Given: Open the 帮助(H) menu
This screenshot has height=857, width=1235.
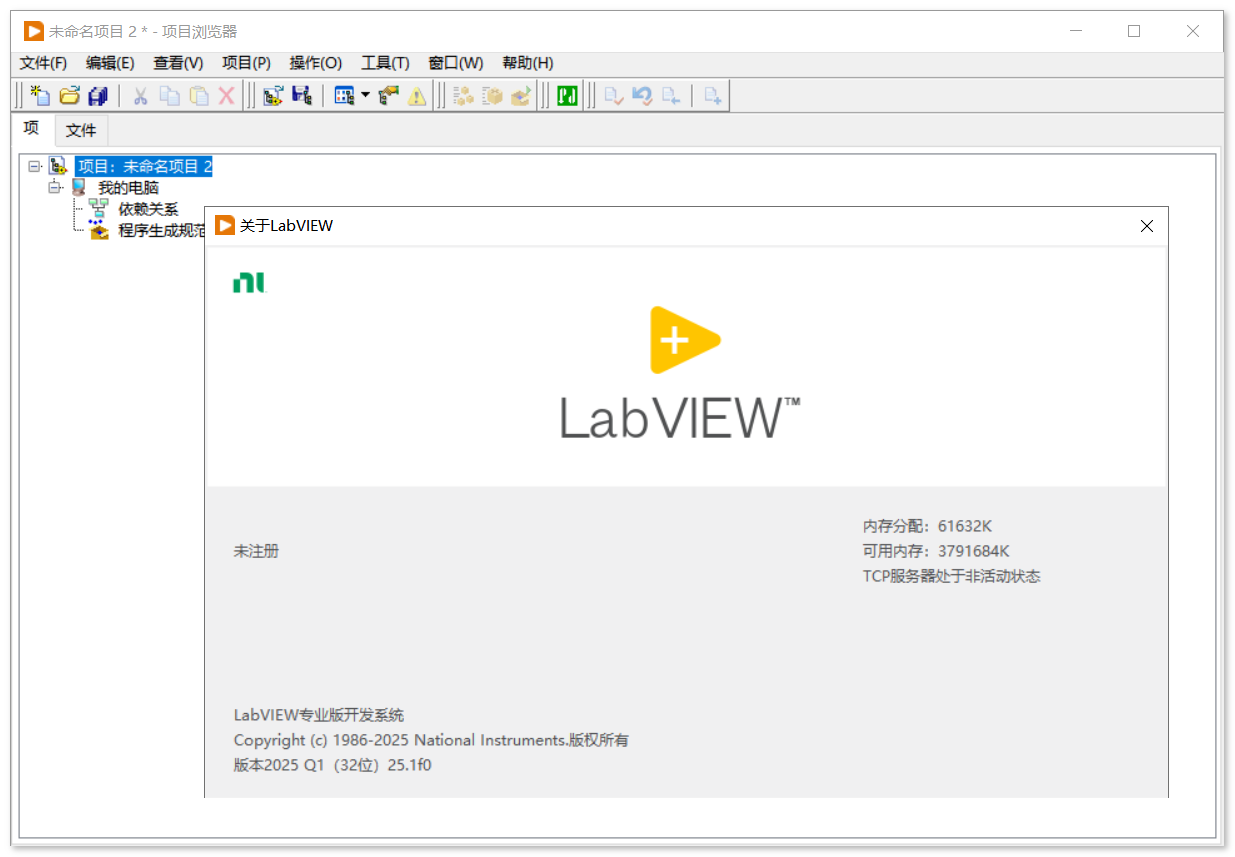Looking at the screenshot, I should (527, 63).
